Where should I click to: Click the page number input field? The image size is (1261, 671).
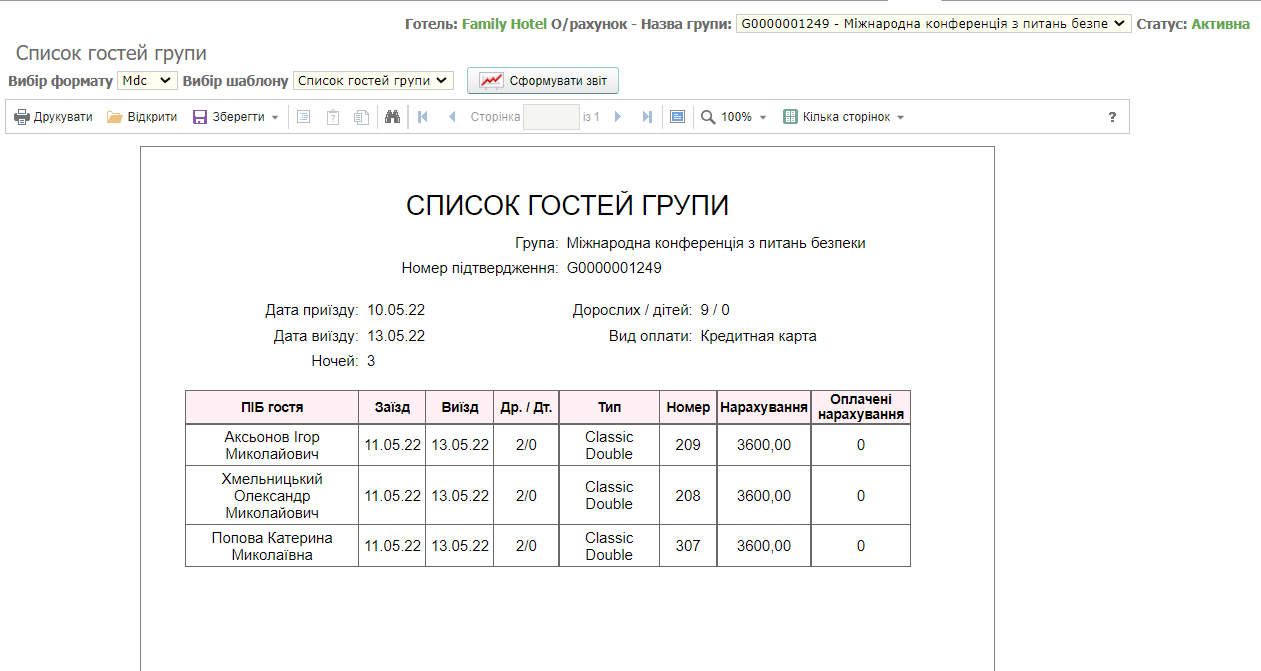[x=551, y=117]
